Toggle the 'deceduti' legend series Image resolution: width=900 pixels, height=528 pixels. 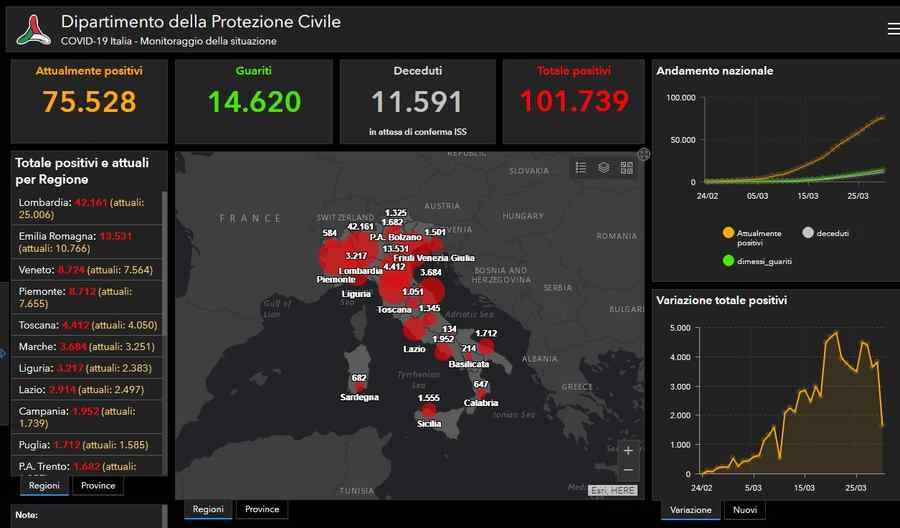[x=809, y=233]
